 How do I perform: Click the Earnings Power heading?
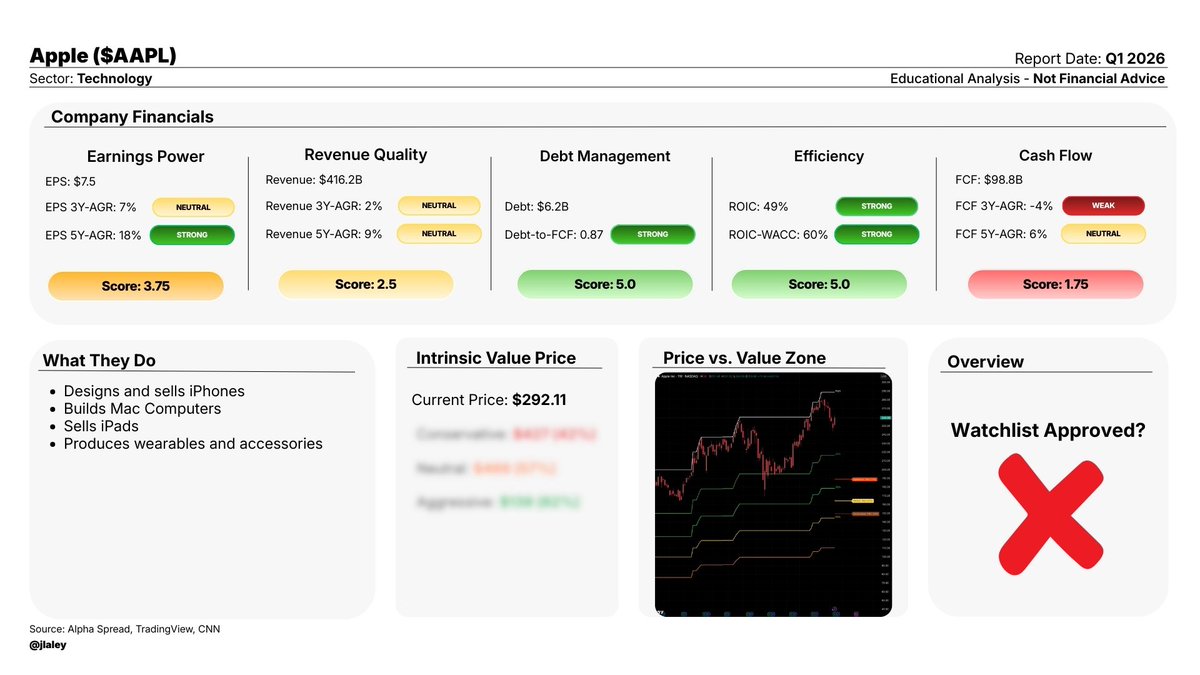146,156
